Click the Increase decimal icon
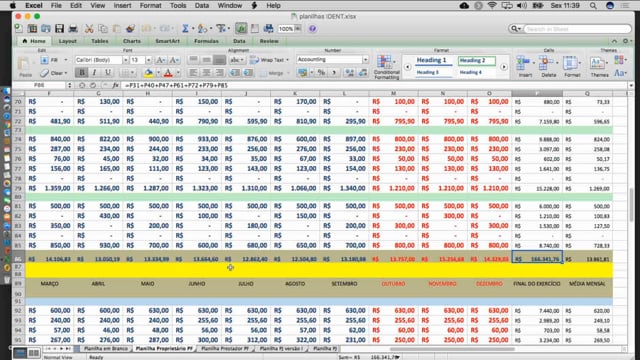This screenshot has height=360, width=640. click(349, 73)
